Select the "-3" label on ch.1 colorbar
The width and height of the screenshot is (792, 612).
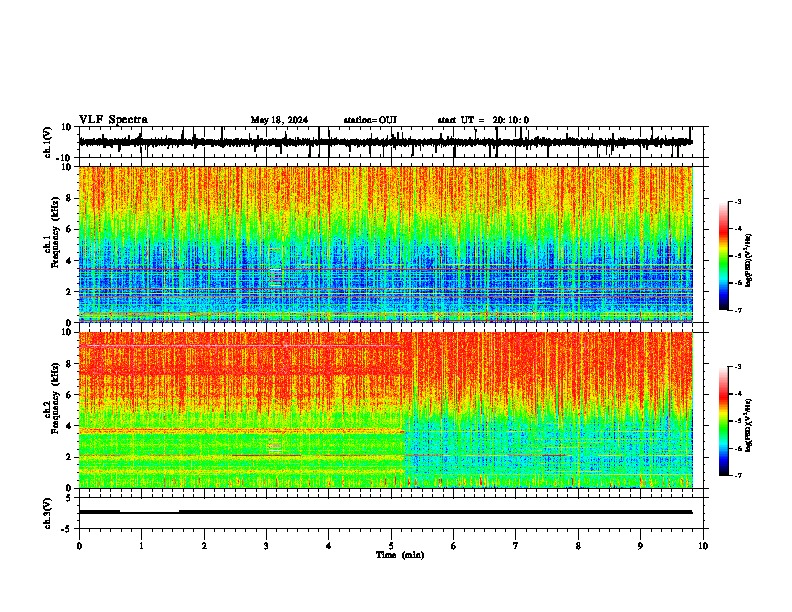pyautogui.click(x=738, y=201)
